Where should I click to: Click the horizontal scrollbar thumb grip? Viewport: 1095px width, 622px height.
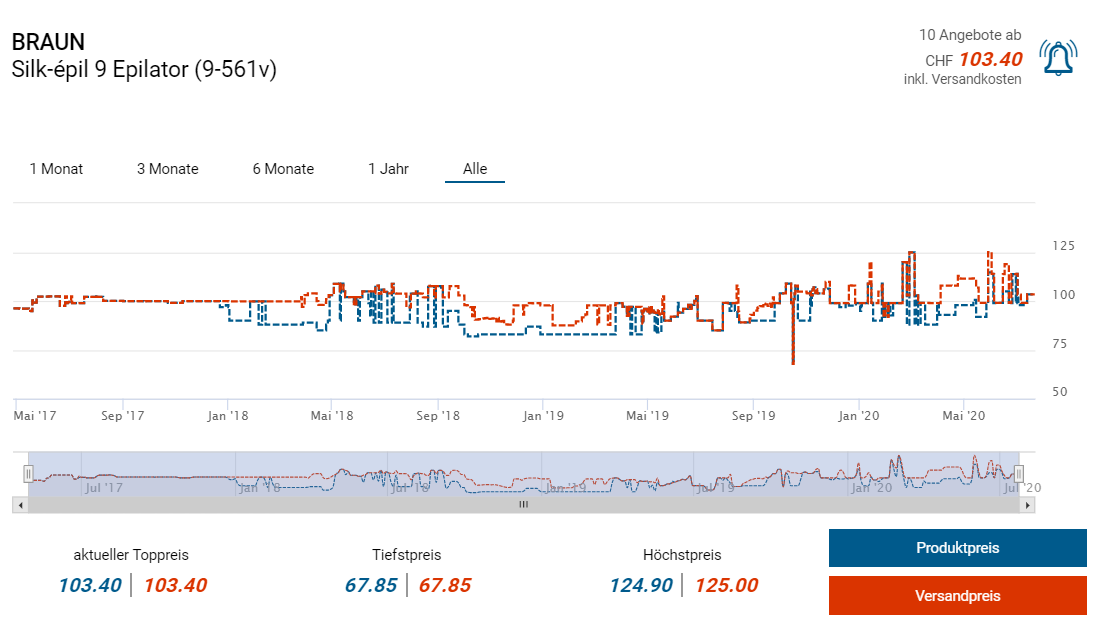522,506
